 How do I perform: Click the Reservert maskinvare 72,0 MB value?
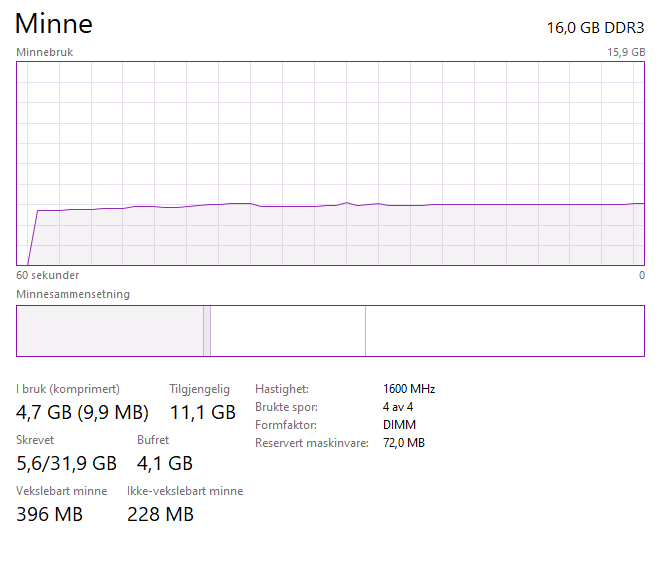point(404,443)
